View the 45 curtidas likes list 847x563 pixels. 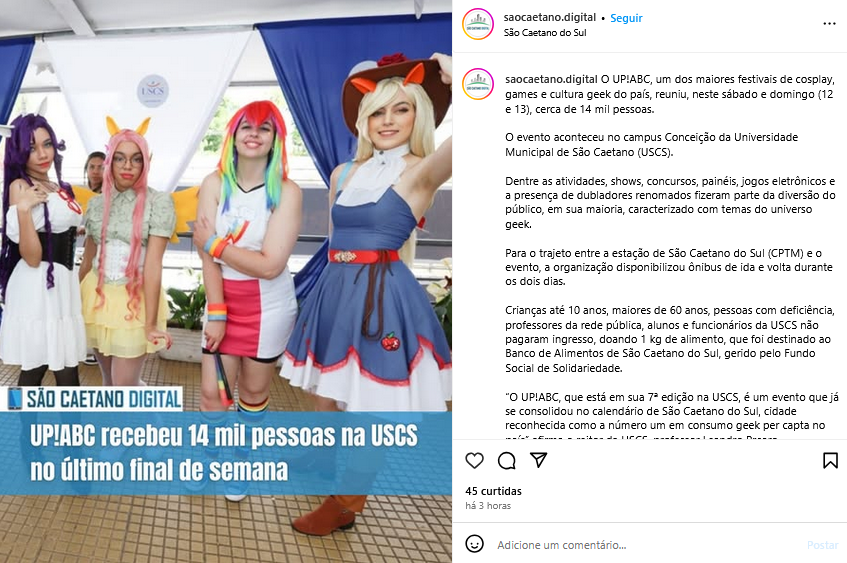pyautogui.click(x=493, y=491)
